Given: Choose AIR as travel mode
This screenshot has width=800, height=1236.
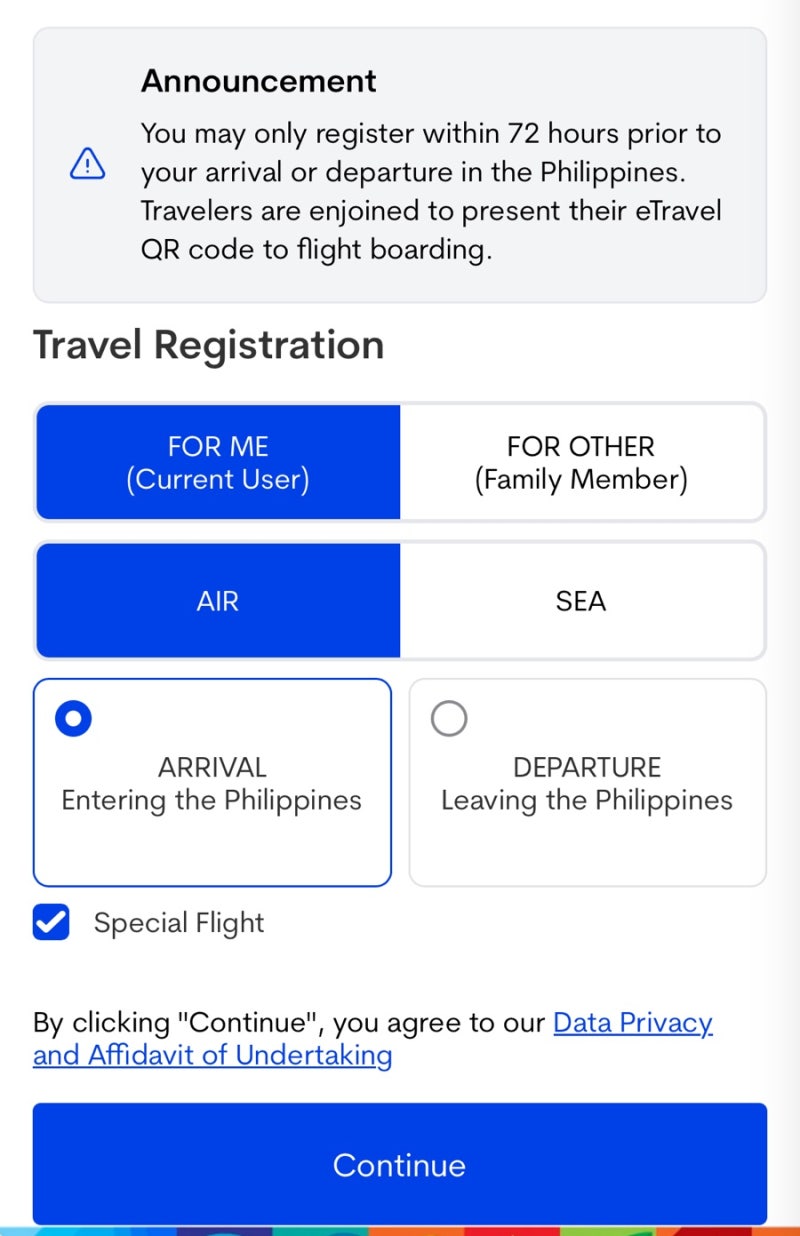Looking at the screenshot, I should (x=218, y=600).
